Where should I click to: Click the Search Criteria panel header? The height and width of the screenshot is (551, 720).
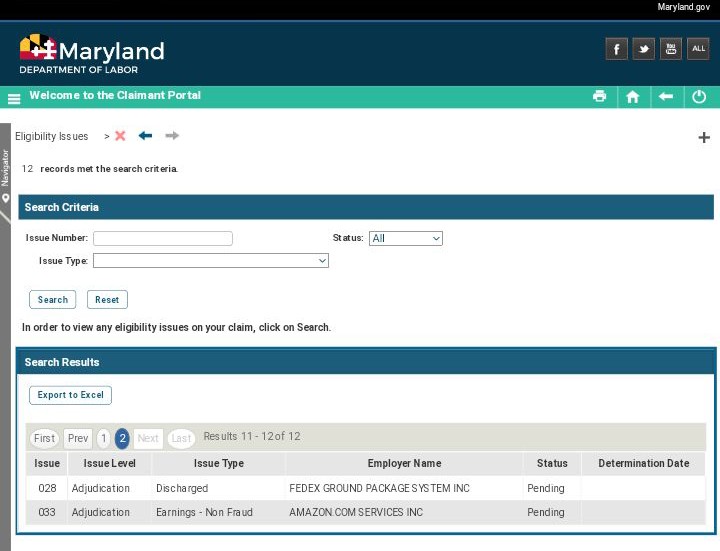pyautogui.click(x=366, y=207)
